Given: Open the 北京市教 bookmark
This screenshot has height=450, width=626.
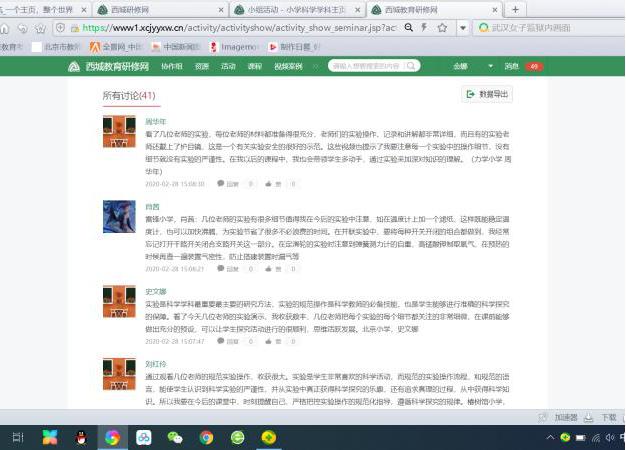Looking at the screenshot, I should tap(56, 47).
